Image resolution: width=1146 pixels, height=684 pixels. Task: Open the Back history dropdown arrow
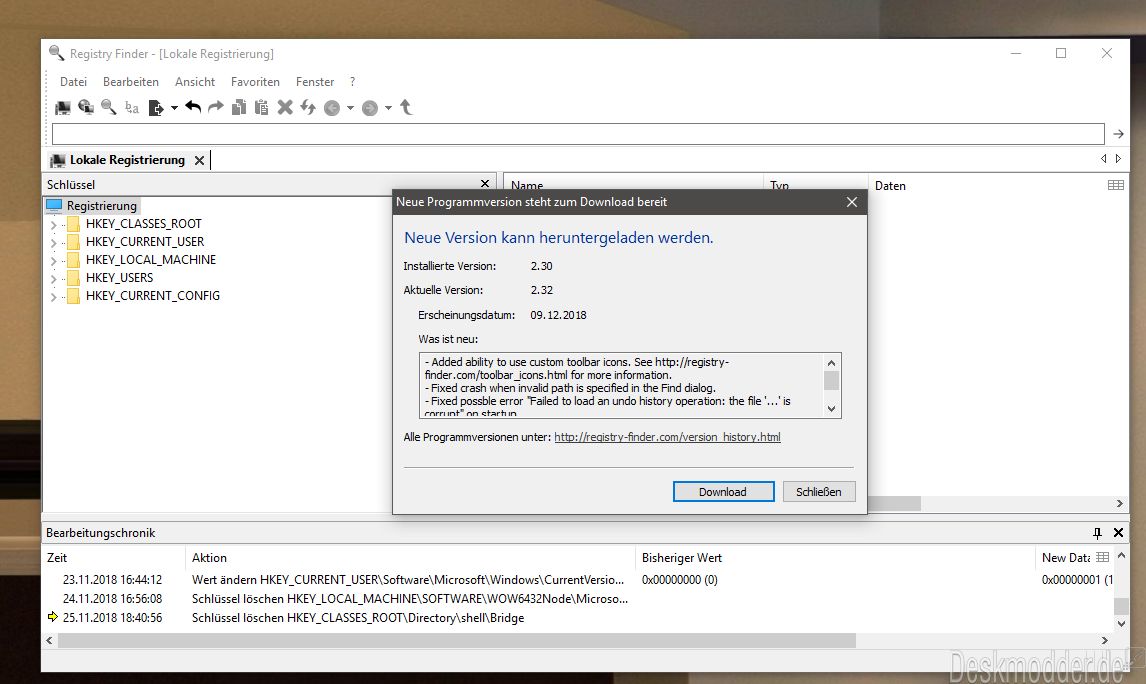pyautogui.click(x=350, y=108)
